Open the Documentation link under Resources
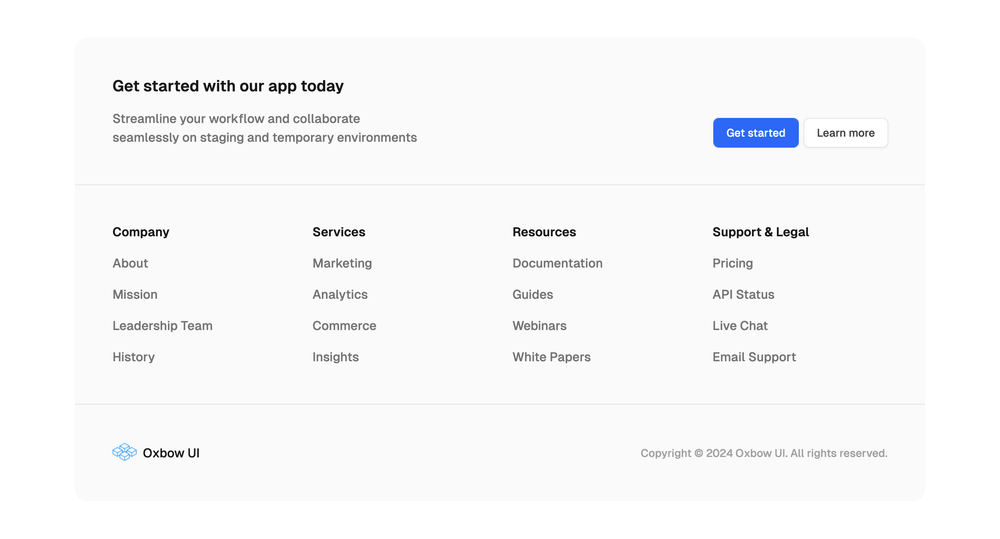 557,263
